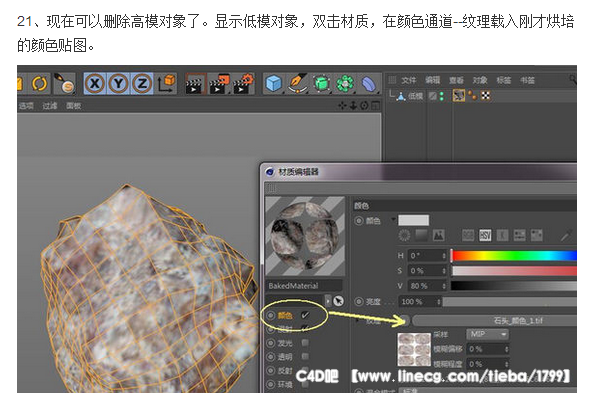Add a cube primitive object
This screenshot has width=596, height=393.
coord(274,84)
